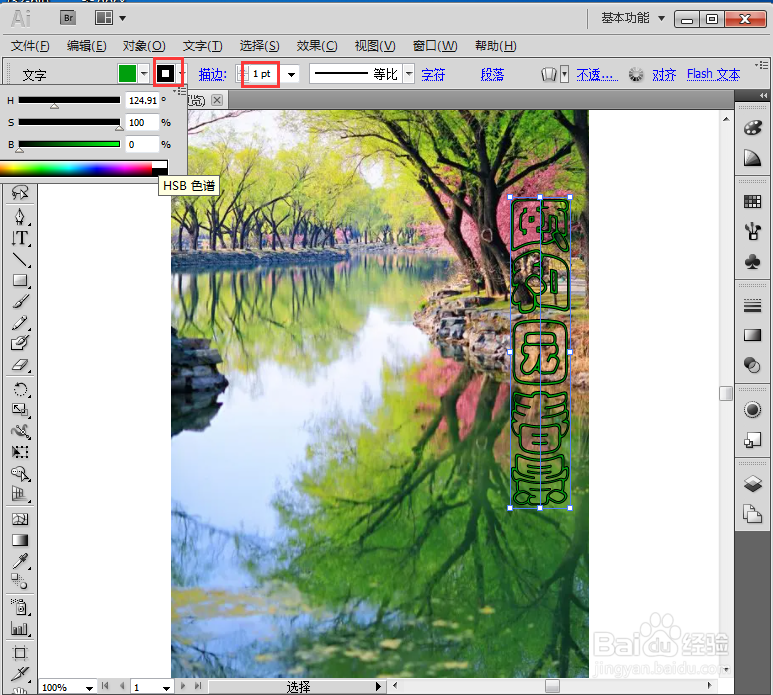Open the Layers panel icon
This screenshot has height=695, width=773.
pos(752,484)
